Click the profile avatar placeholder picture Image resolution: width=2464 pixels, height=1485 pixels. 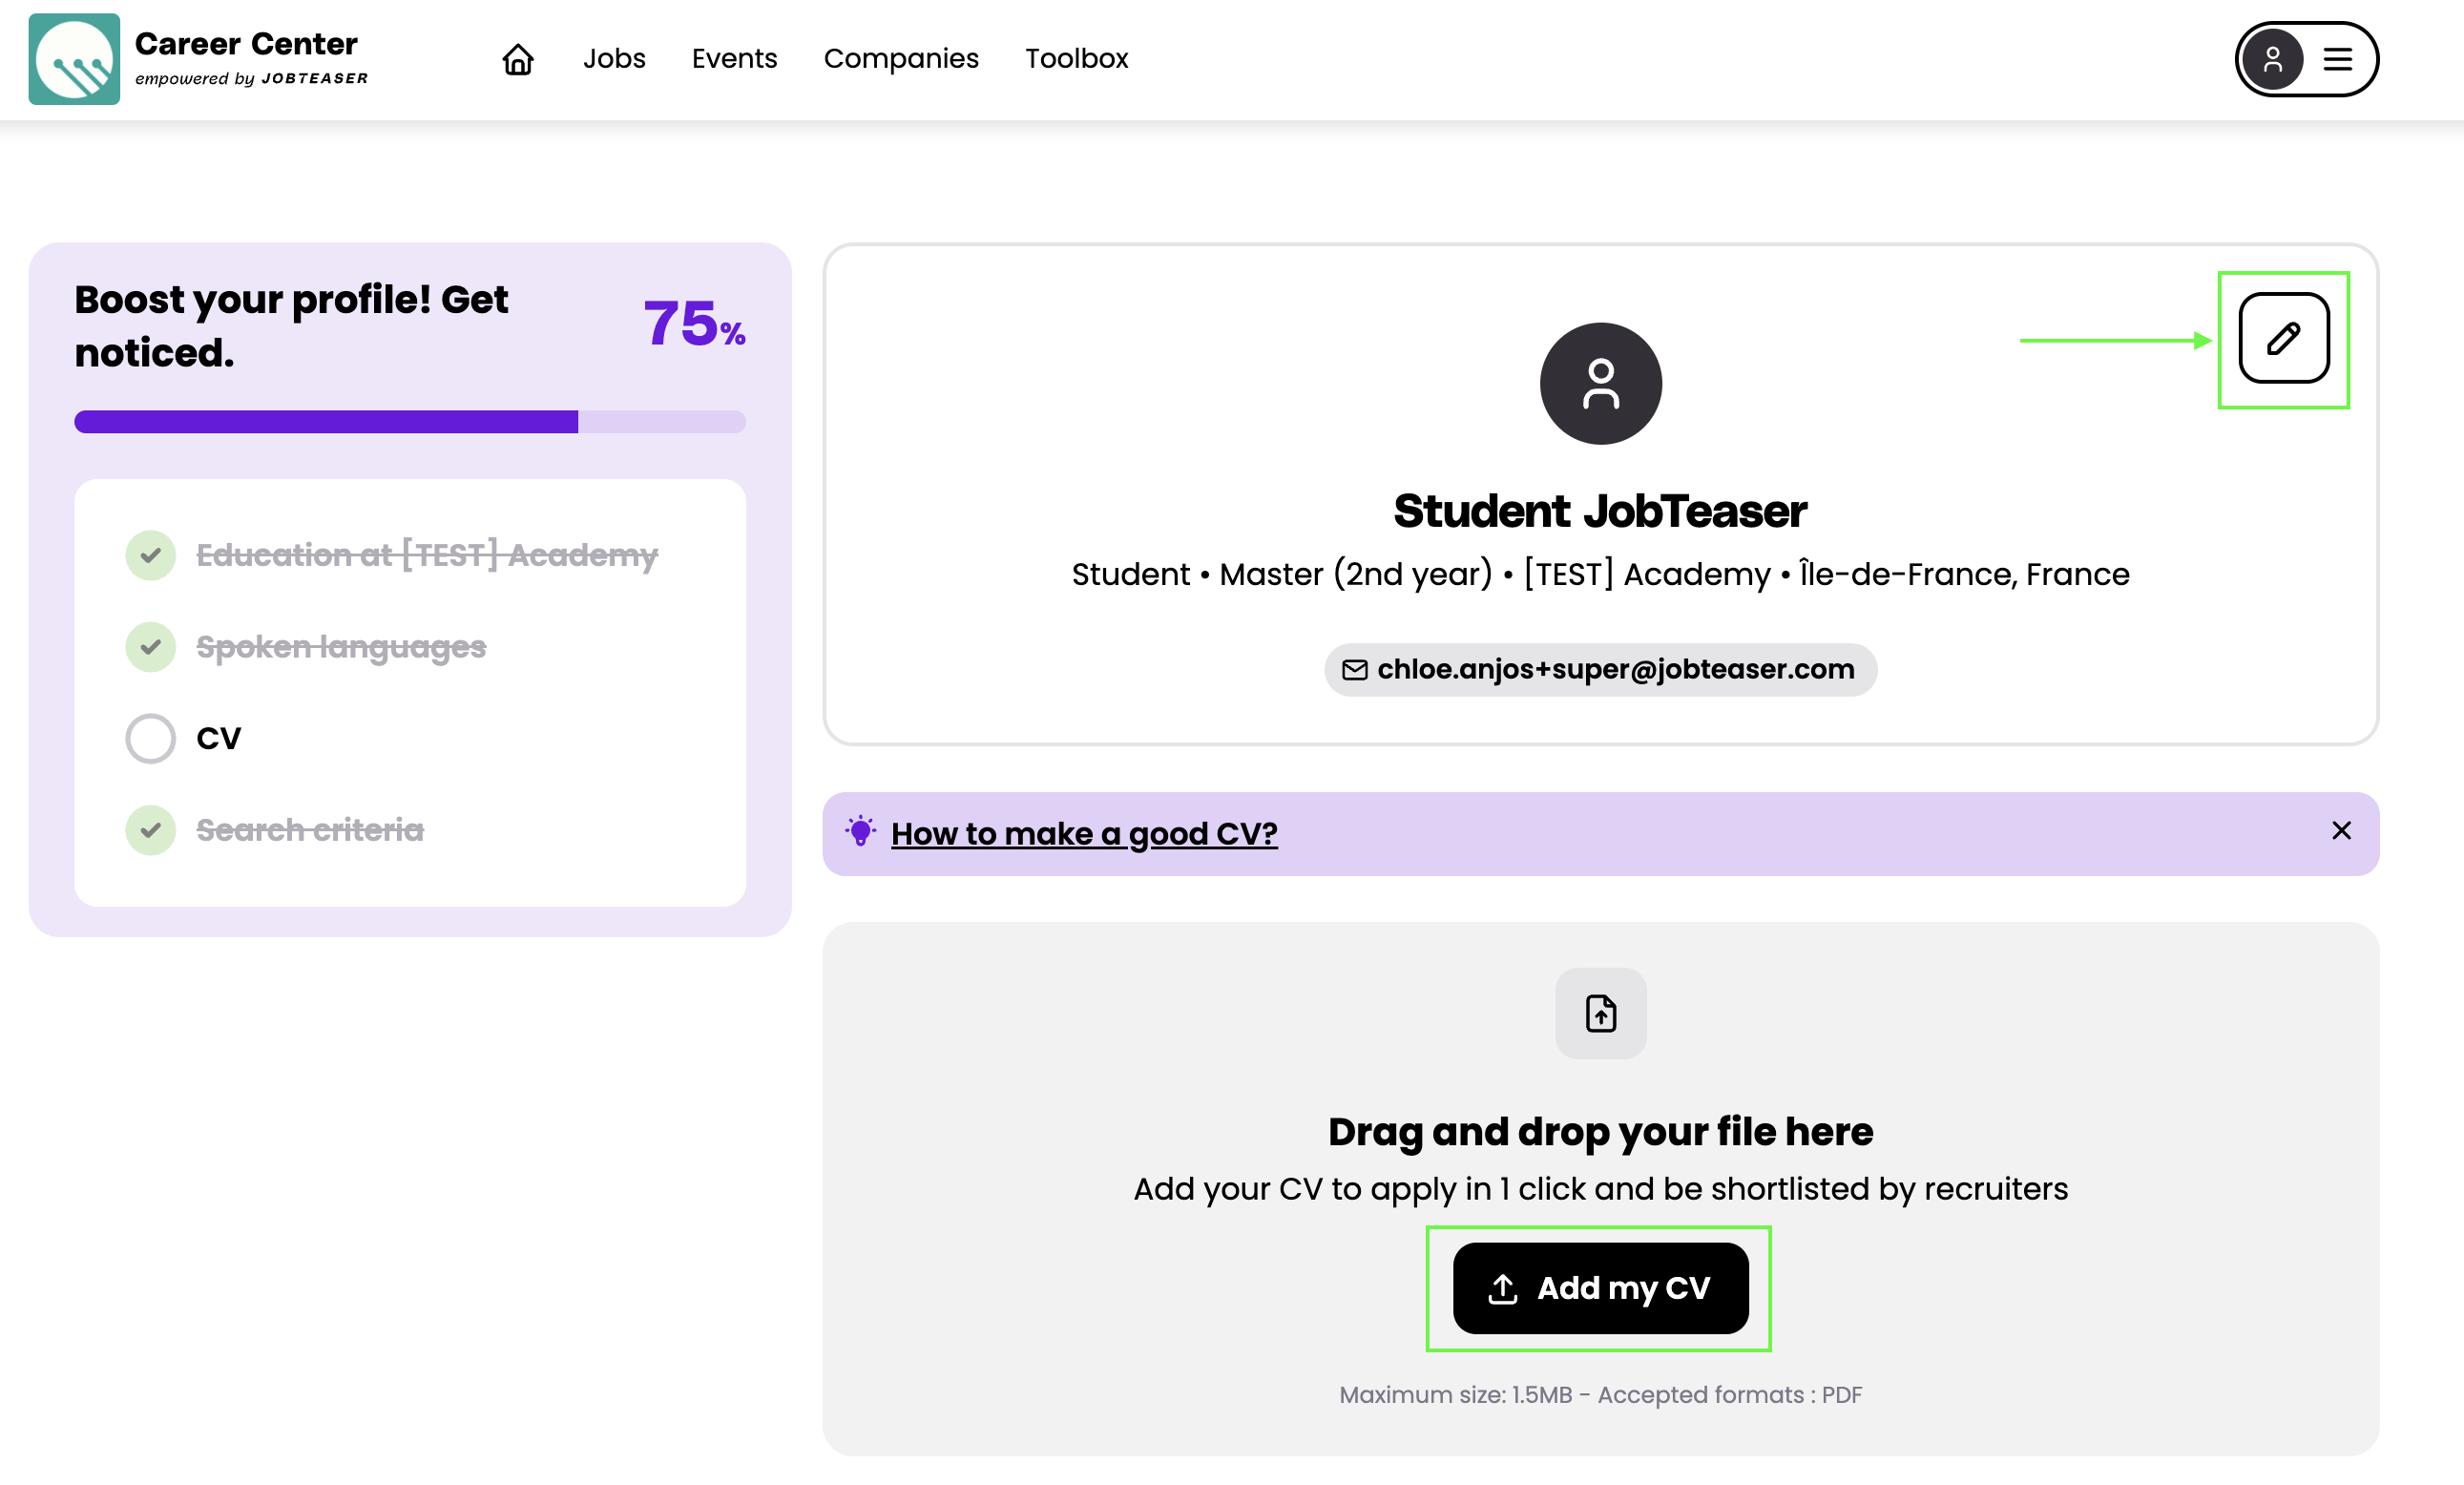1600,383
